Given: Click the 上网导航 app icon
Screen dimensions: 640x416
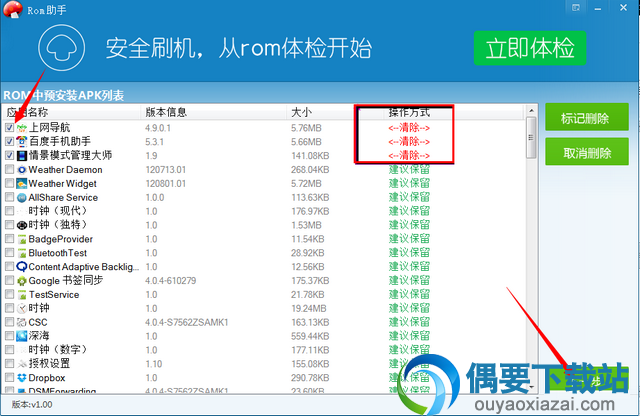Looking at the screenshot, I should pos(22,128).
